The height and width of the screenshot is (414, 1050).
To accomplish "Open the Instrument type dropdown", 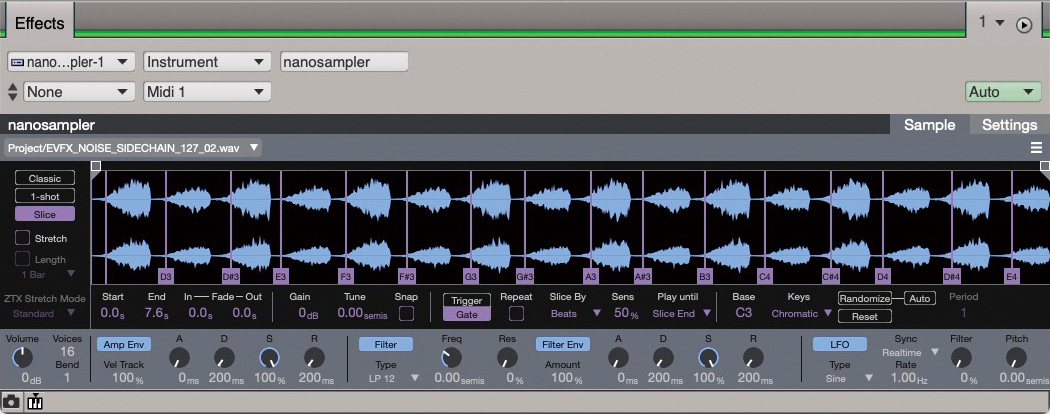I will click(208, 62).
